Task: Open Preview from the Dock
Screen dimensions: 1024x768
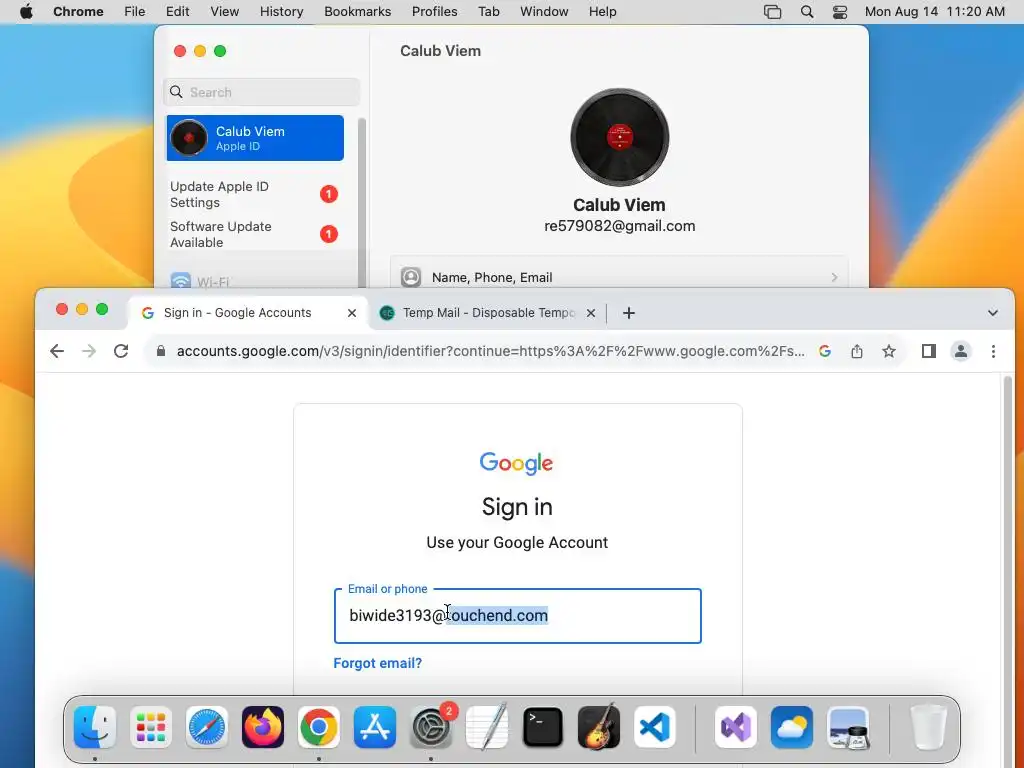Action: (x=848, y=727)
